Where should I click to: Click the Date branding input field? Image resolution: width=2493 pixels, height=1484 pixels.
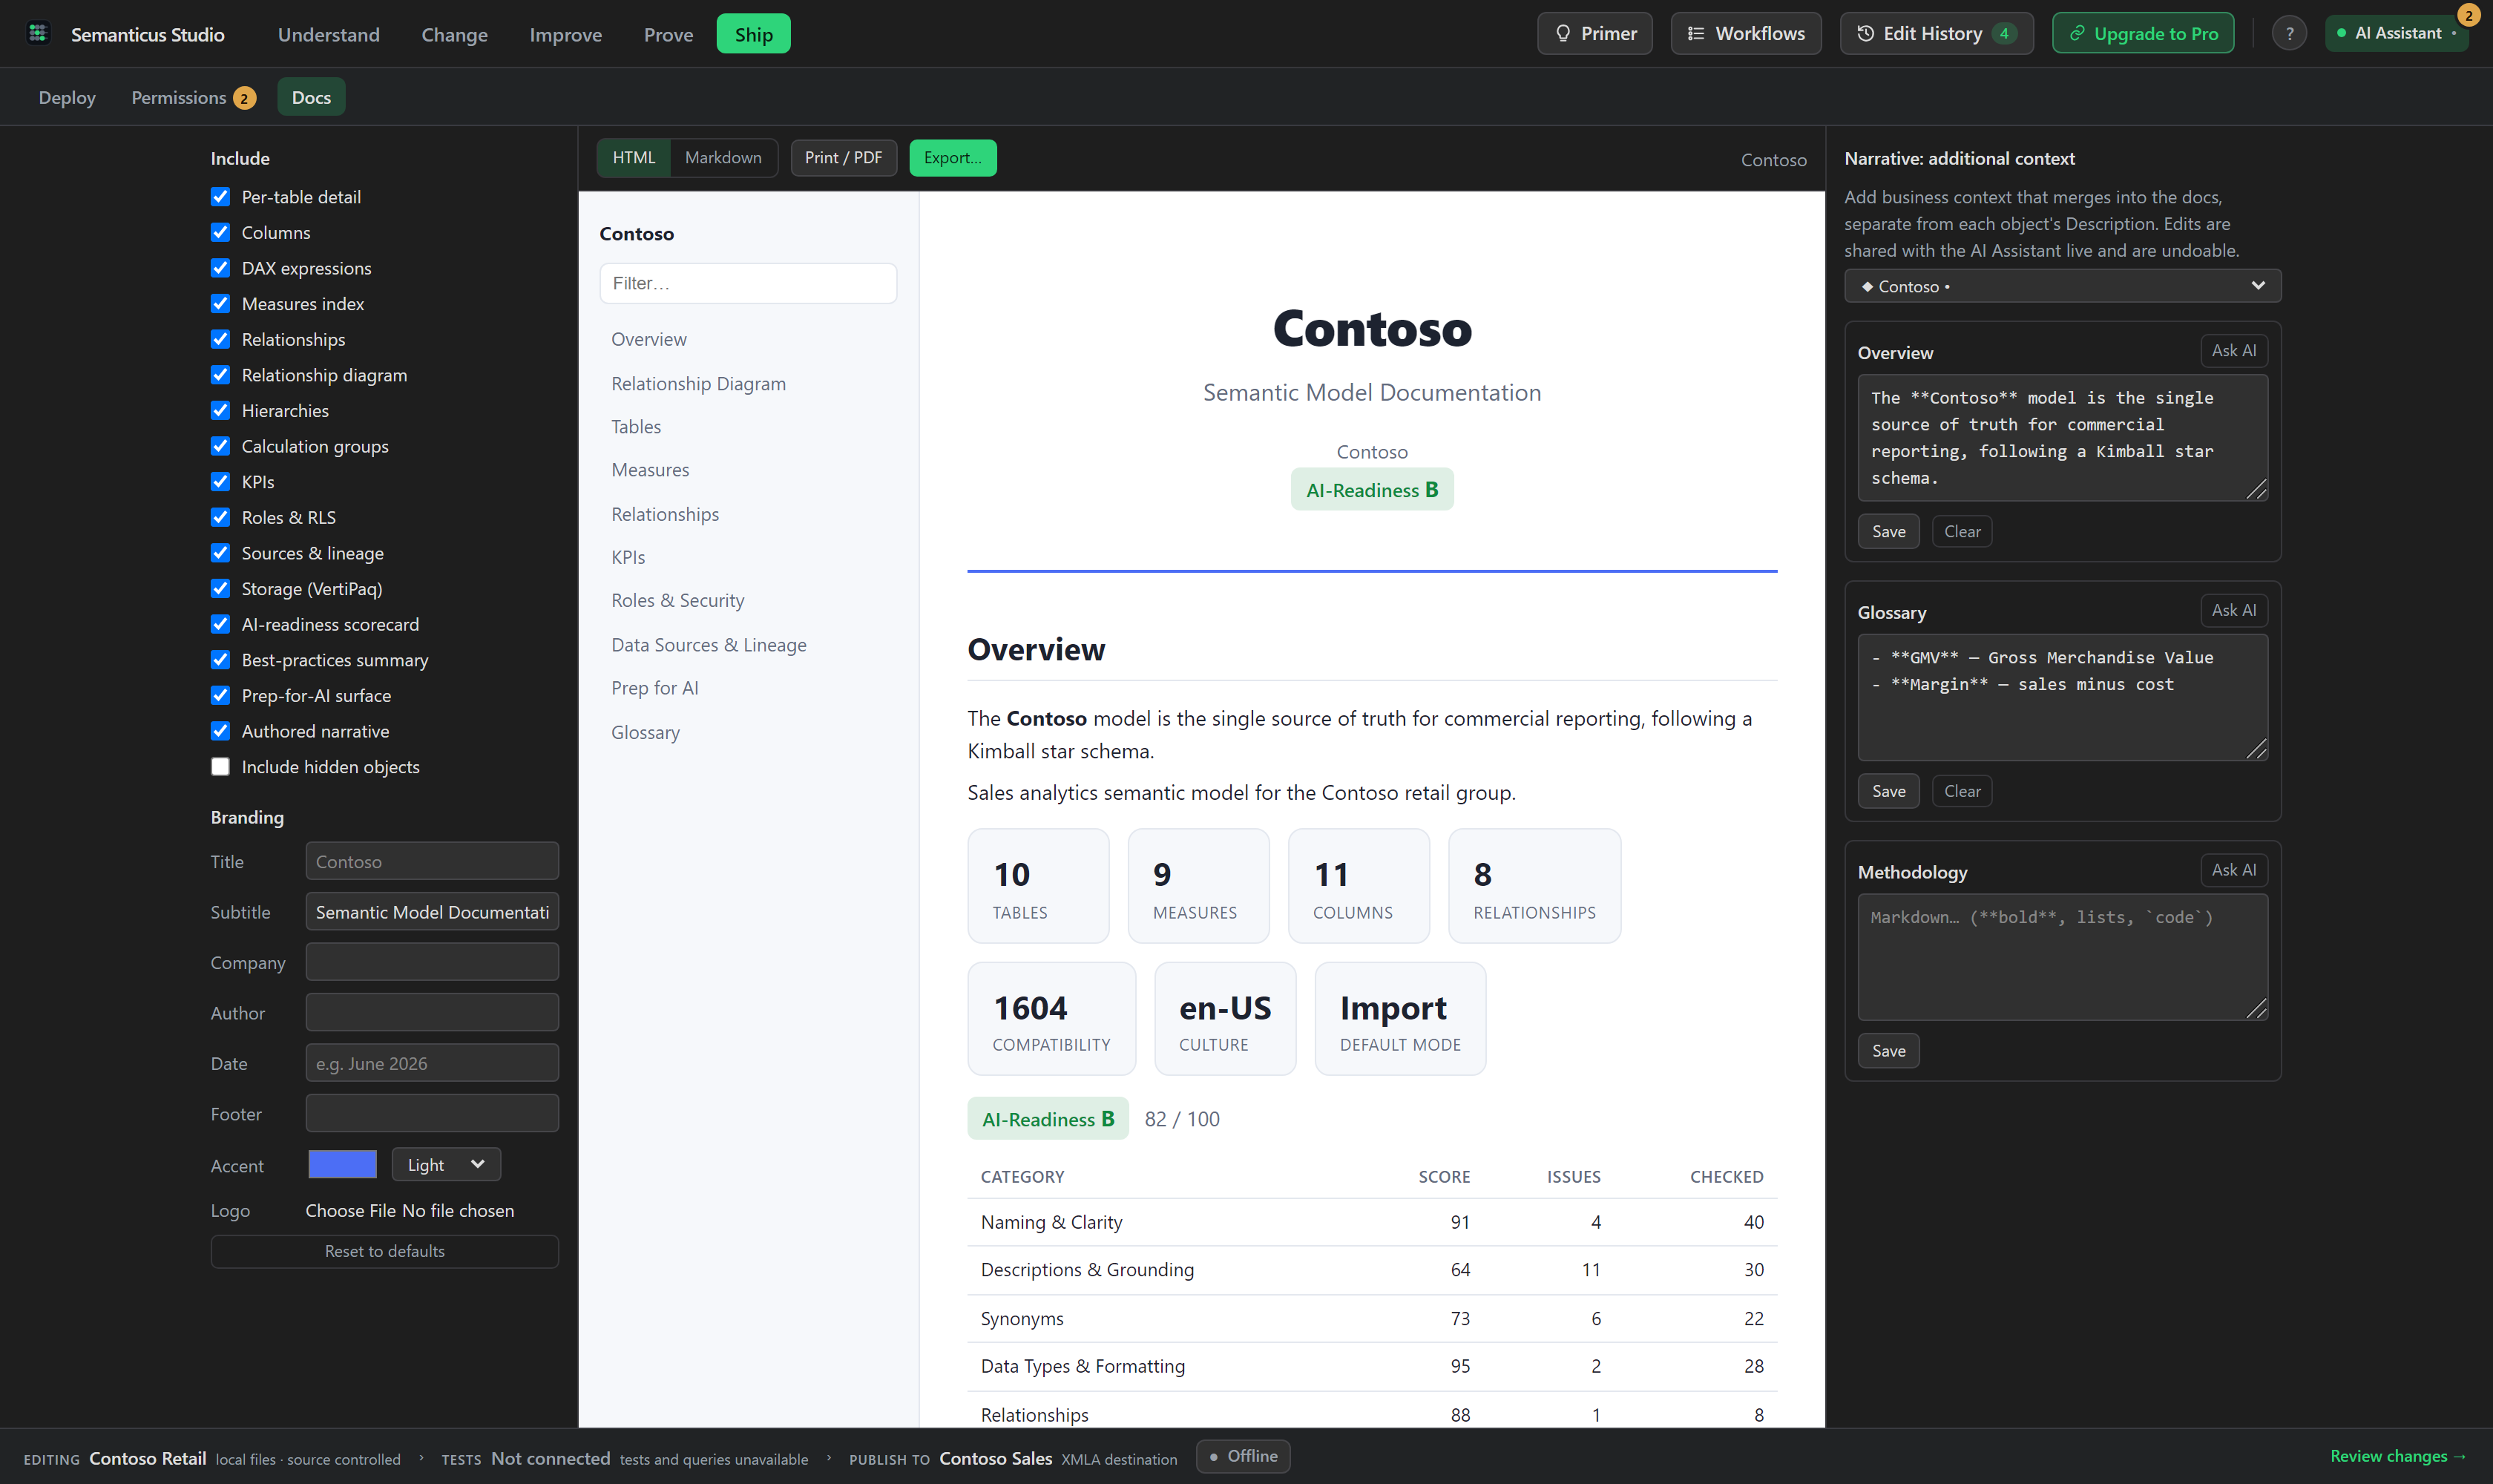point(432,1063)
